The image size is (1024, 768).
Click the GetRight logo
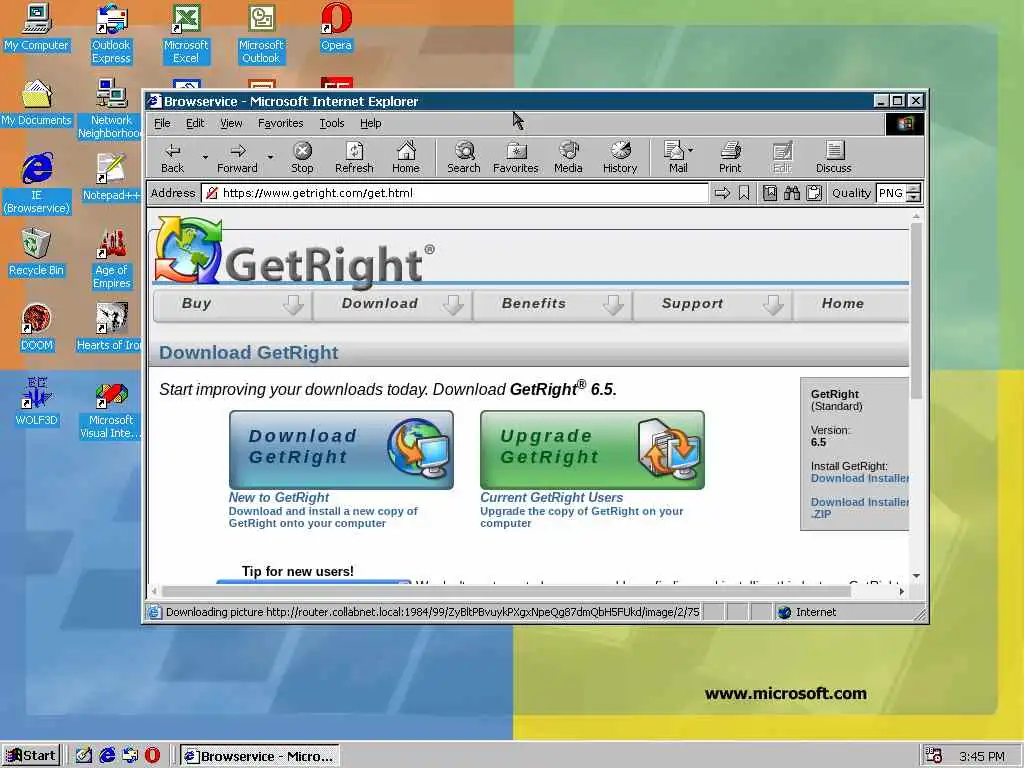coord(295,253)
